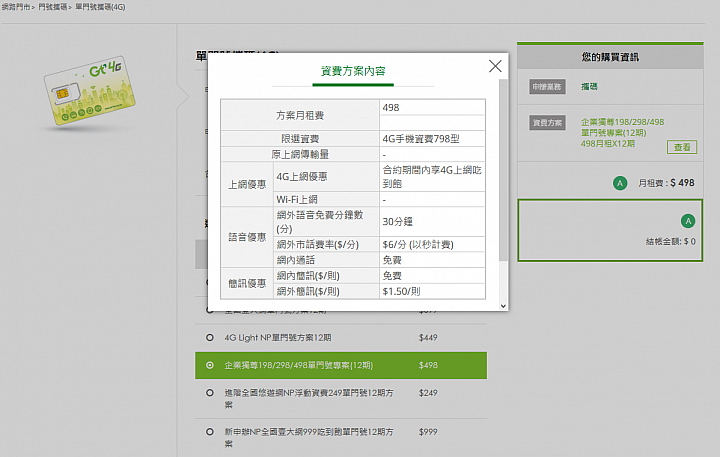Click the 限選資費 table cell
Viewport: 720px width, 457px height.
point(300,139)
